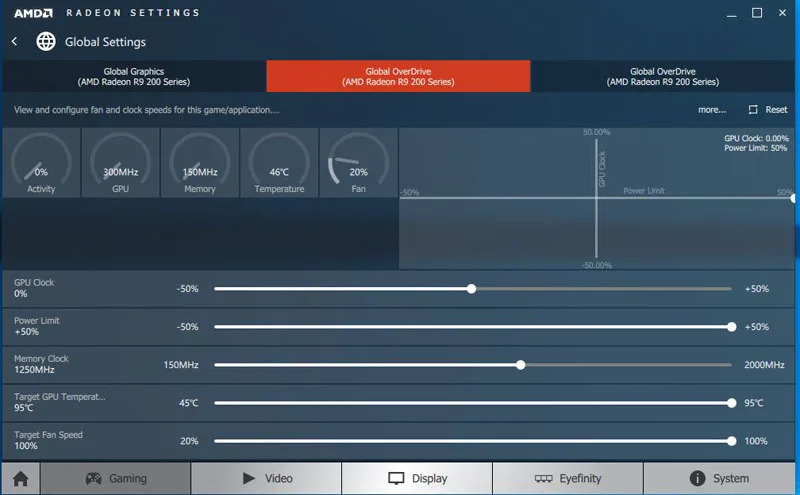Click the Memory Clock slider handle
Image resolution: width=800 pixels, height=495 pixels.
[521, 365]
